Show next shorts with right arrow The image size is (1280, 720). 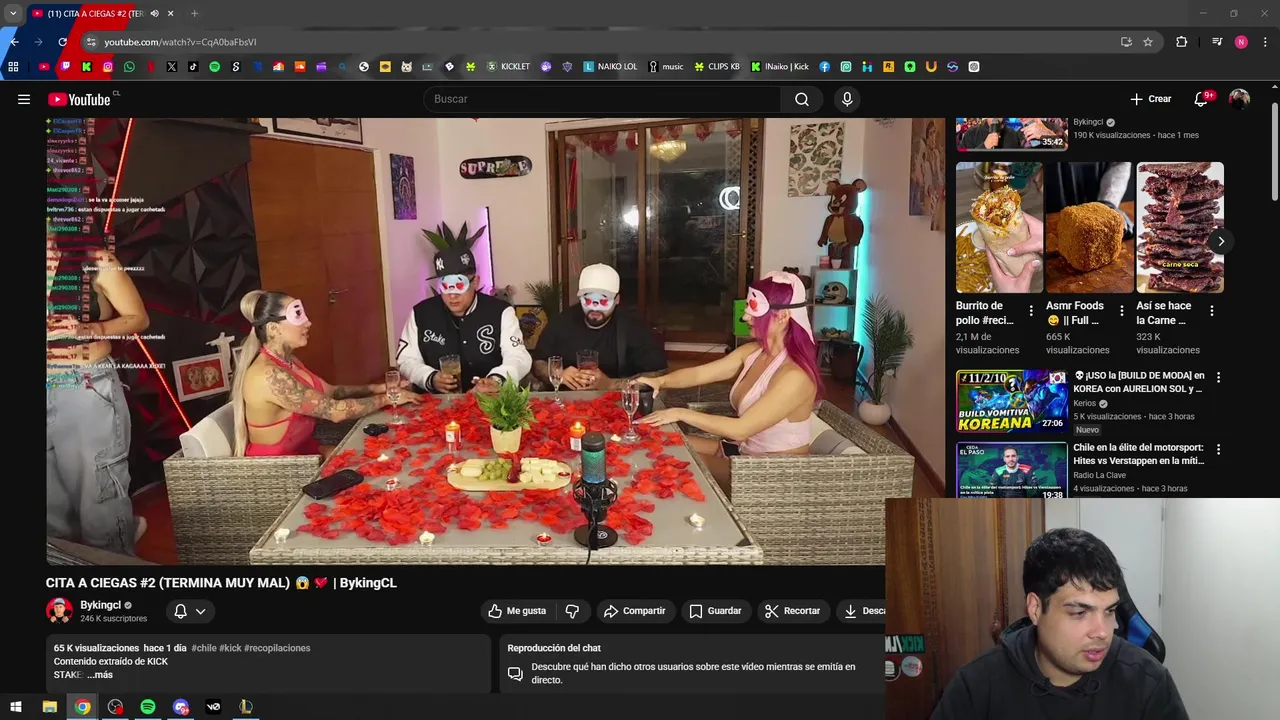1221,241
